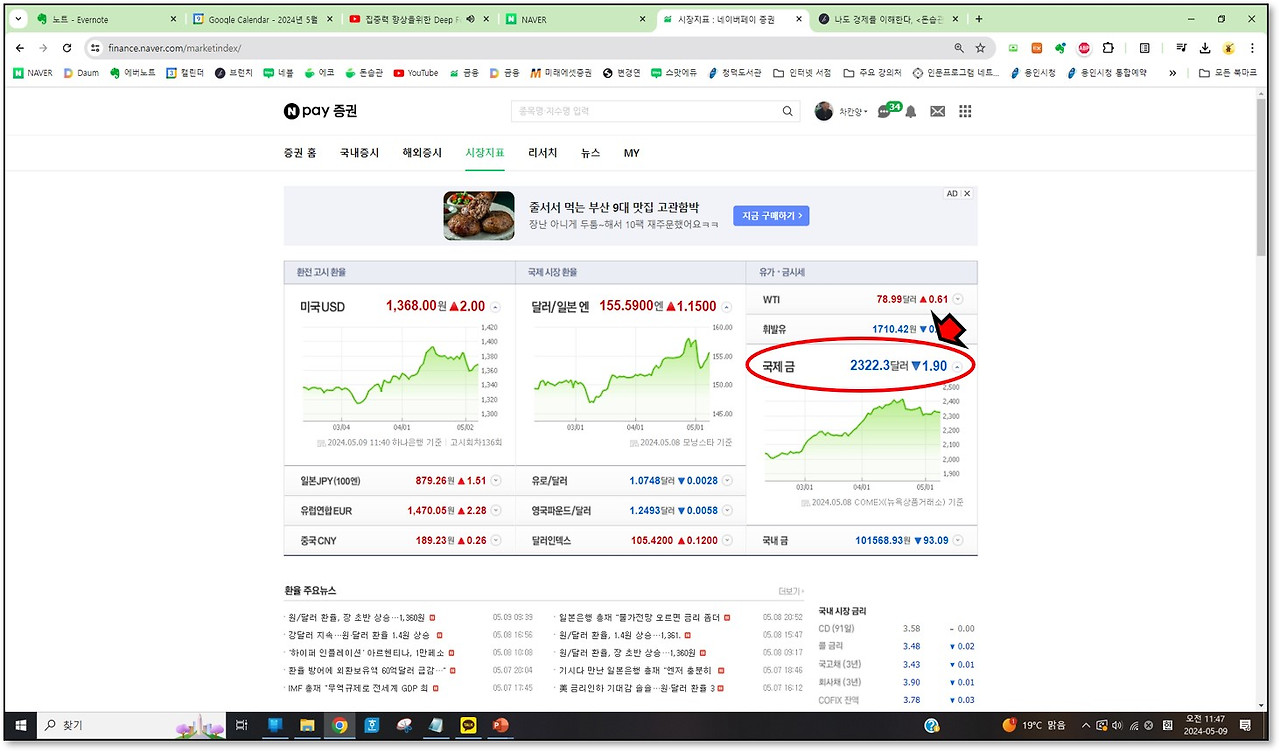This screenshot has width=1280, height=752.
Task: Go to the 증권 홈 tab
Action: (x=300, y=153)
